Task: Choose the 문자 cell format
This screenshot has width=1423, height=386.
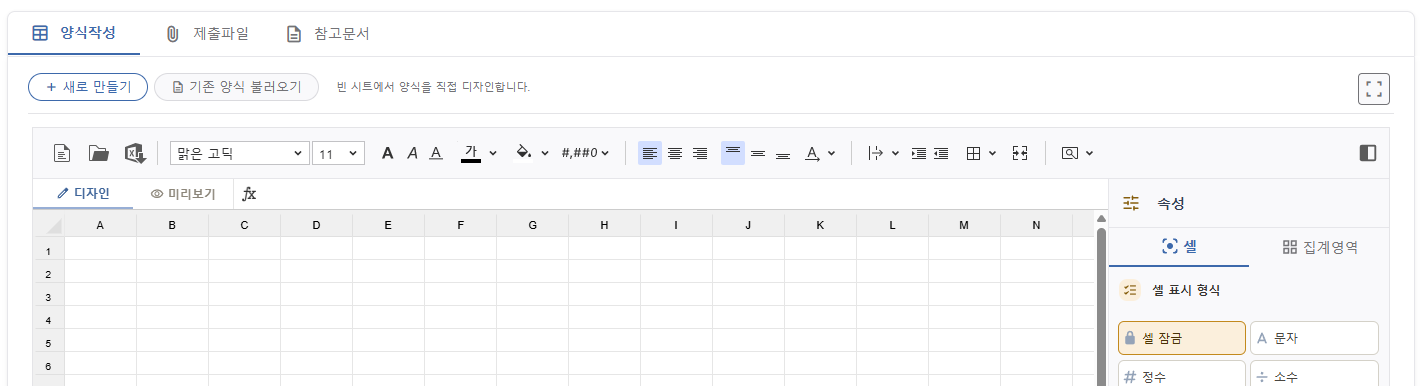Action: point(1314,338)
